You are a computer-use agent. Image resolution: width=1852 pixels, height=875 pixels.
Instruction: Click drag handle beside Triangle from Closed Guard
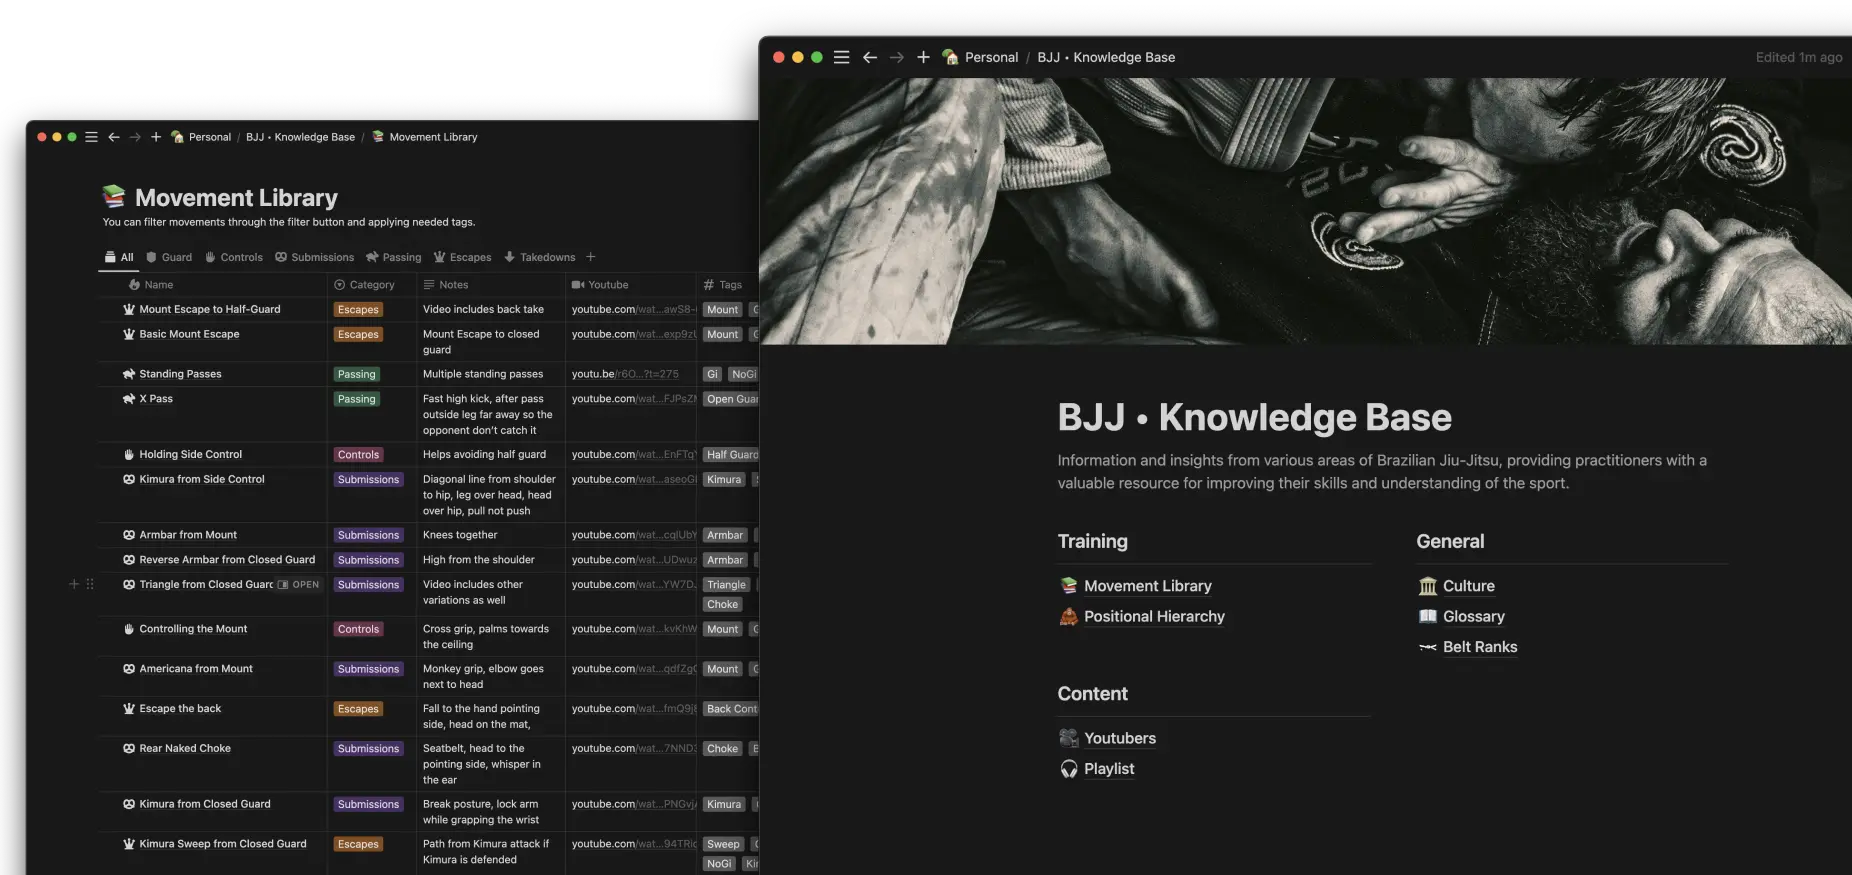[90, 584]
